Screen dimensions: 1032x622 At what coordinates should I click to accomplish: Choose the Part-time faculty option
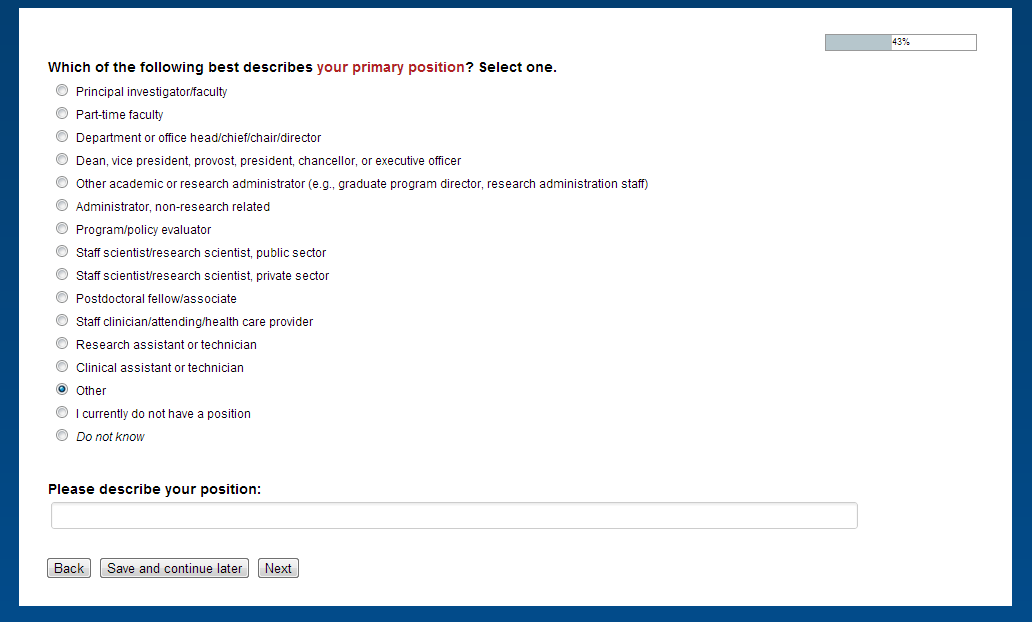[x=62, y=114]
